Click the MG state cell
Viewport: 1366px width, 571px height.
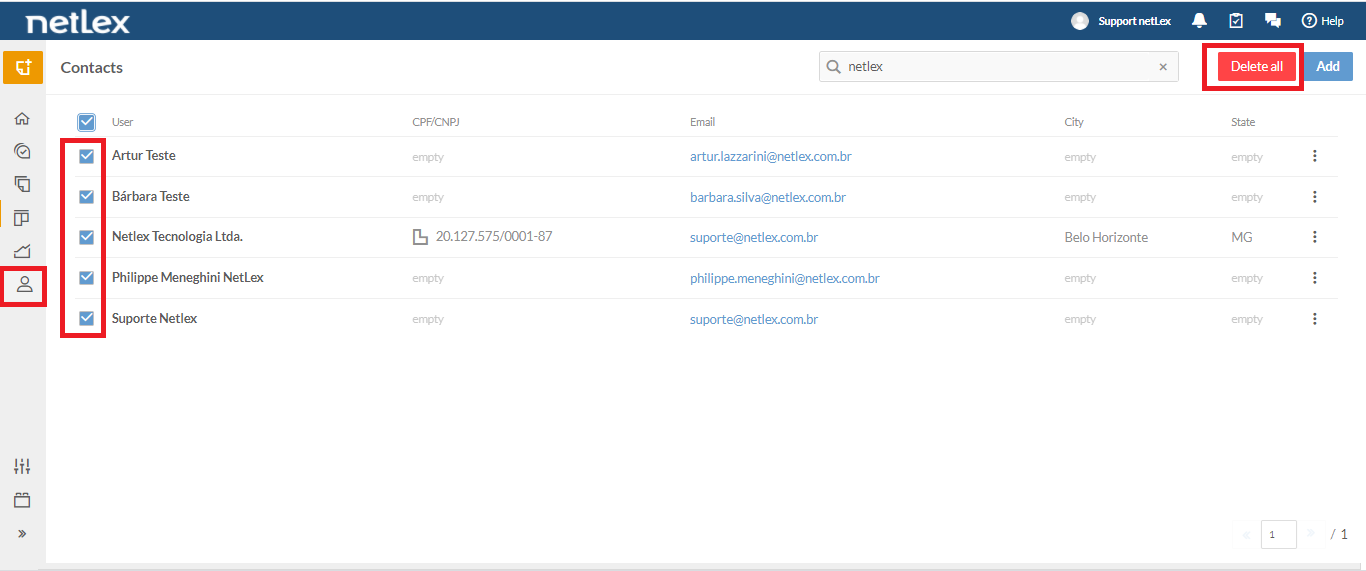pos(1242,238)
